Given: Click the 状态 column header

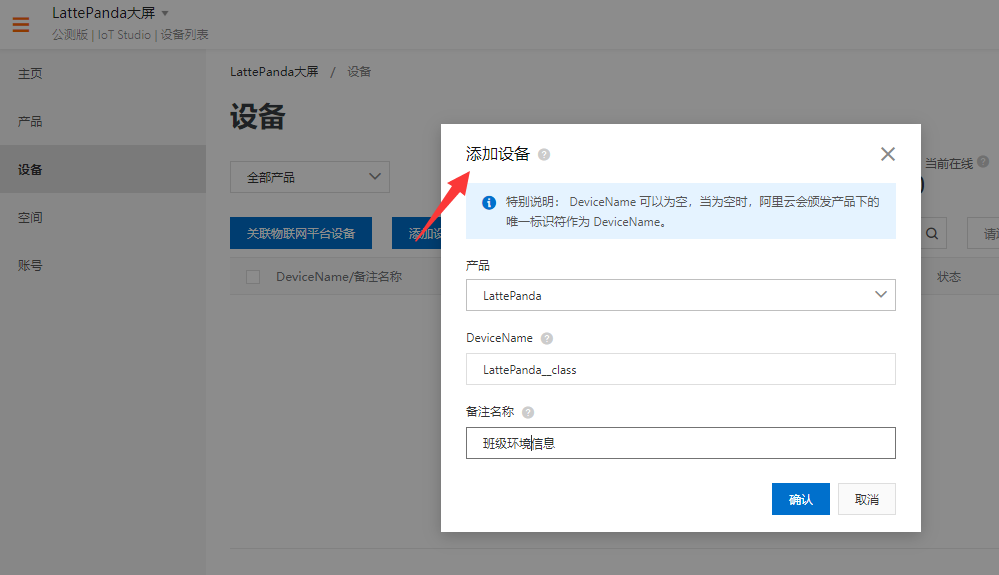Looking at the screenshot, I should (949, 277).
